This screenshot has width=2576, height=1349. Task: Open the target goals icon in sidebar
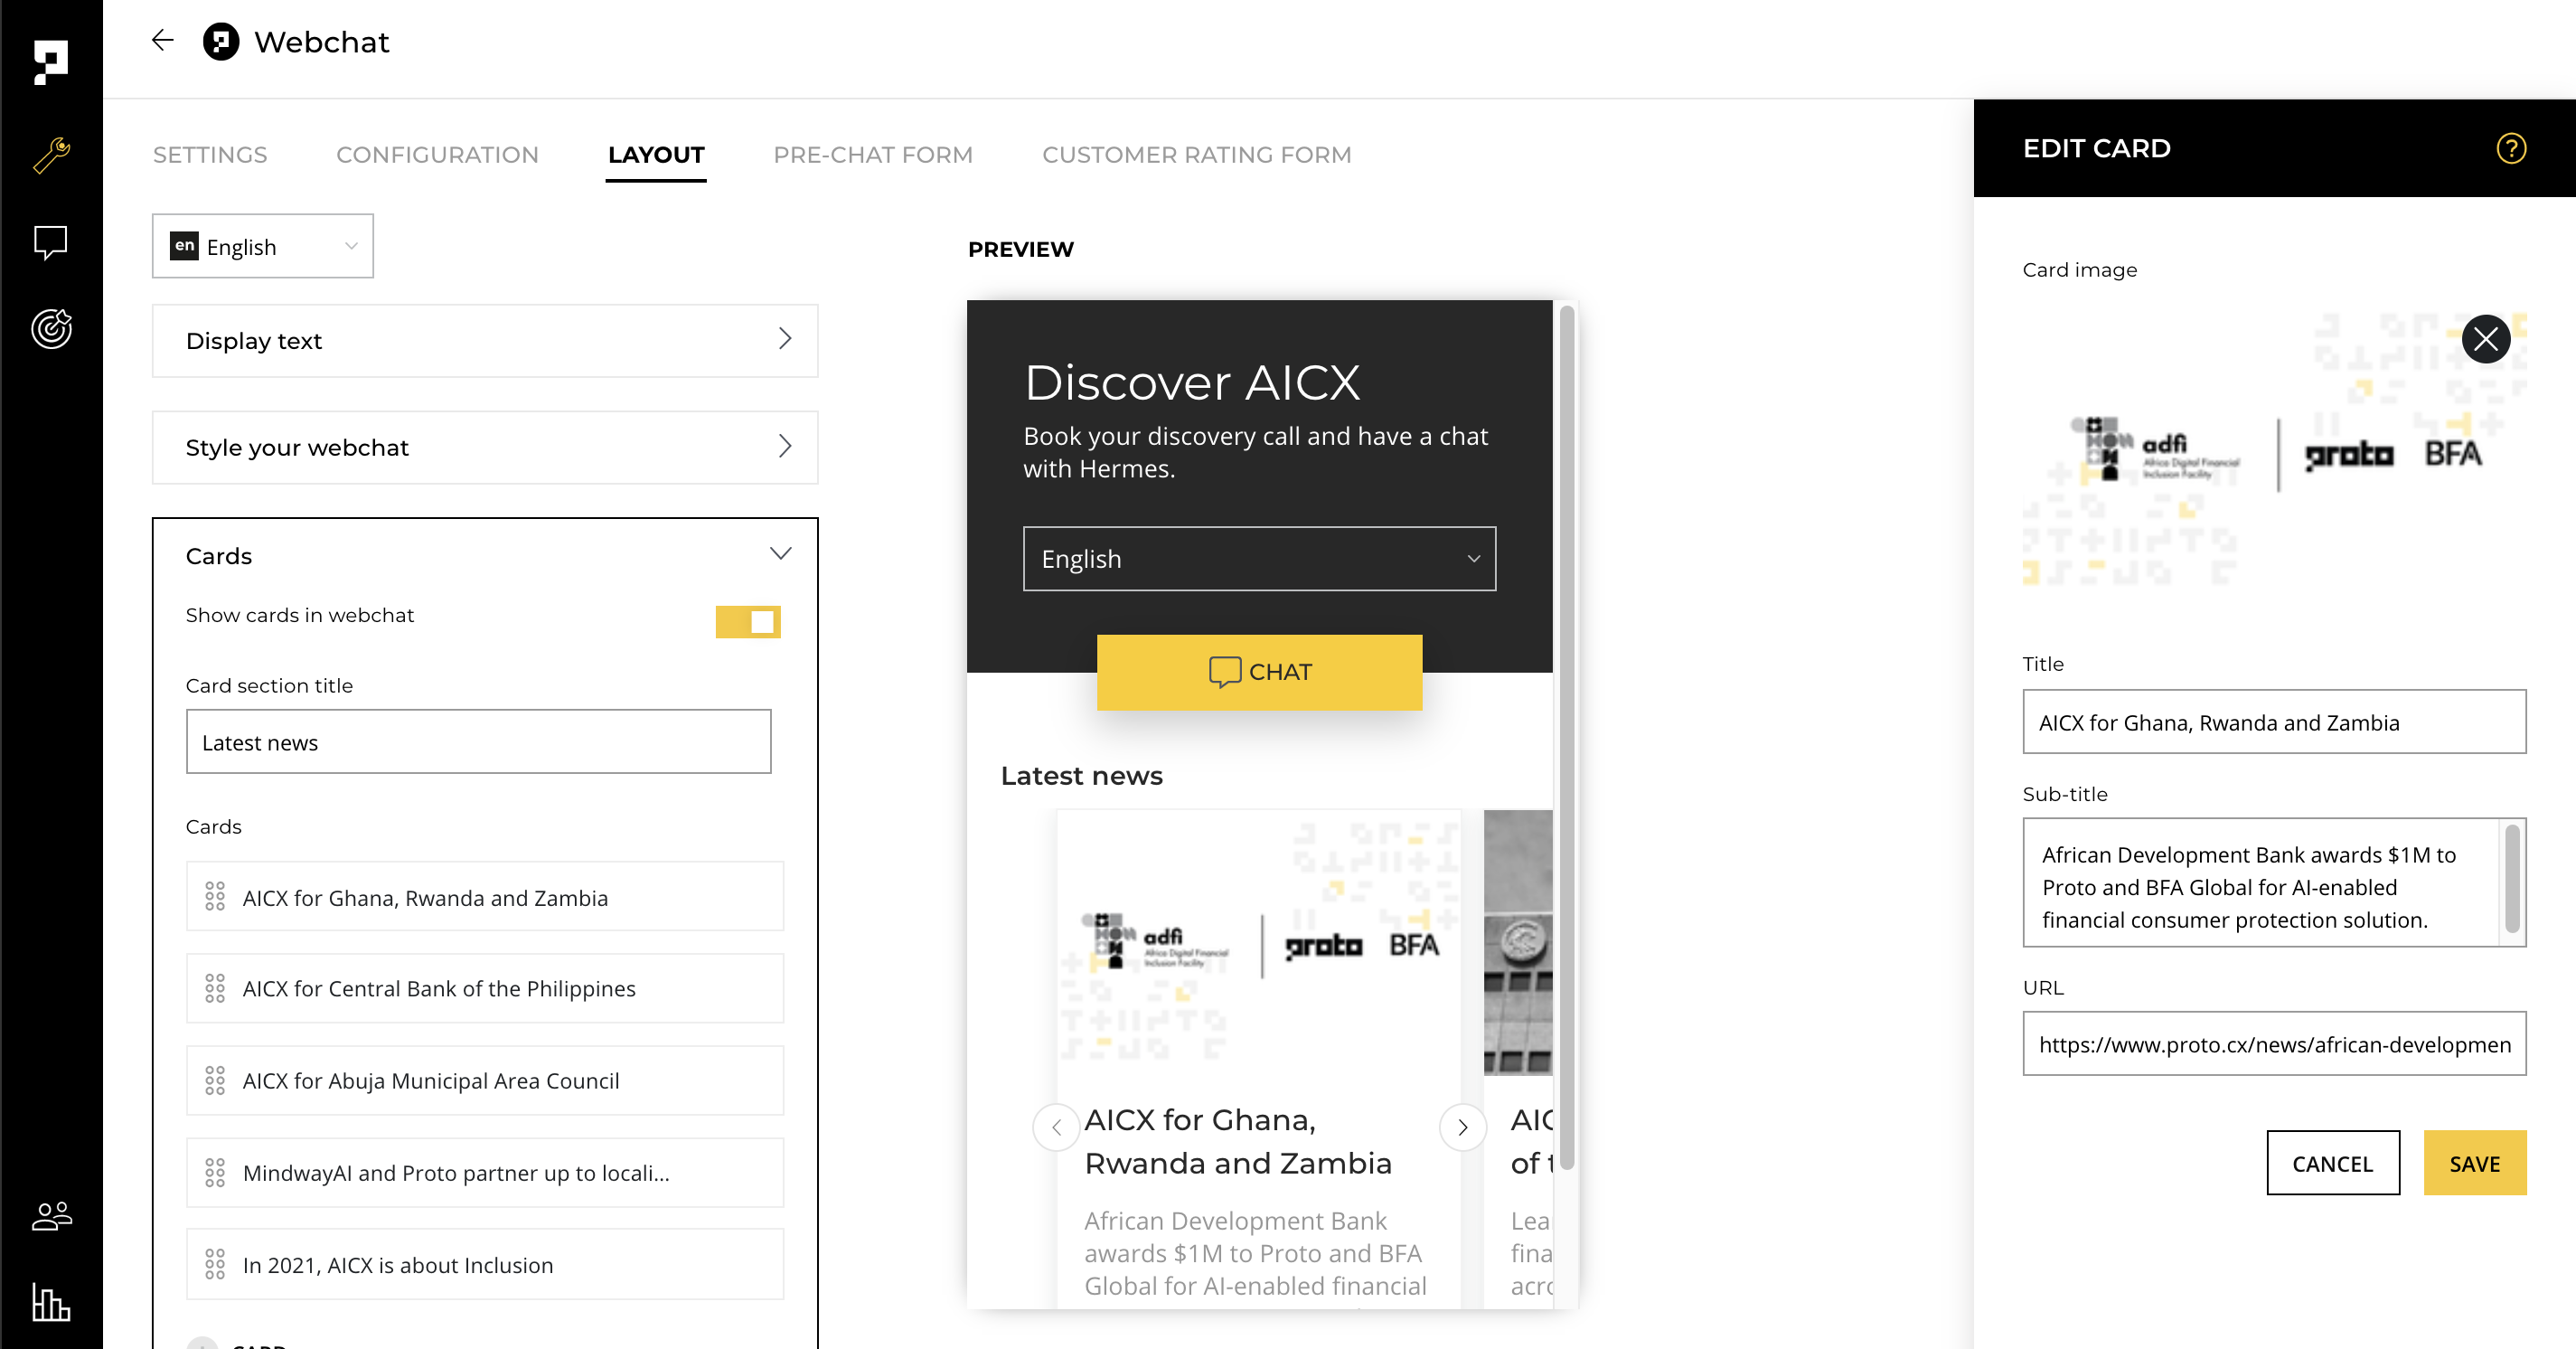pyautogui.click(x=51, y=329)
